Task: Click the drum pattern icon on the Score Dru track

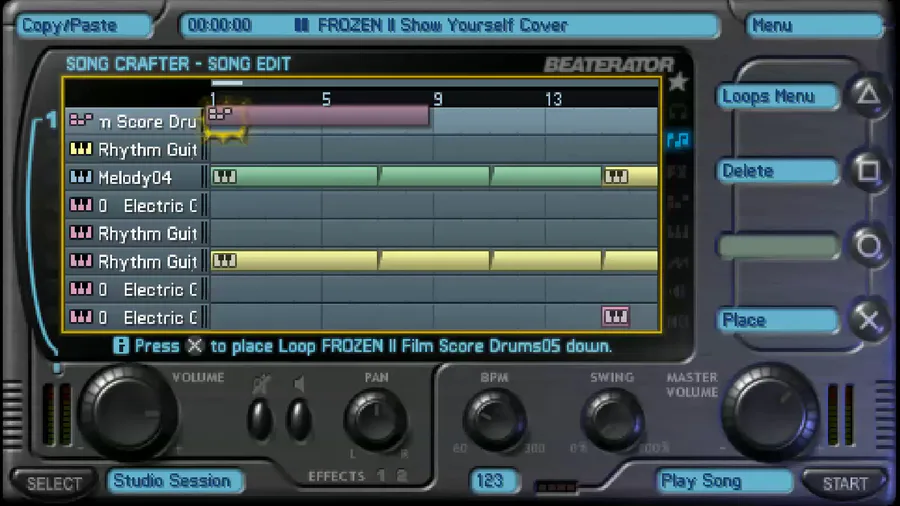Action: (x=80, y=120)
